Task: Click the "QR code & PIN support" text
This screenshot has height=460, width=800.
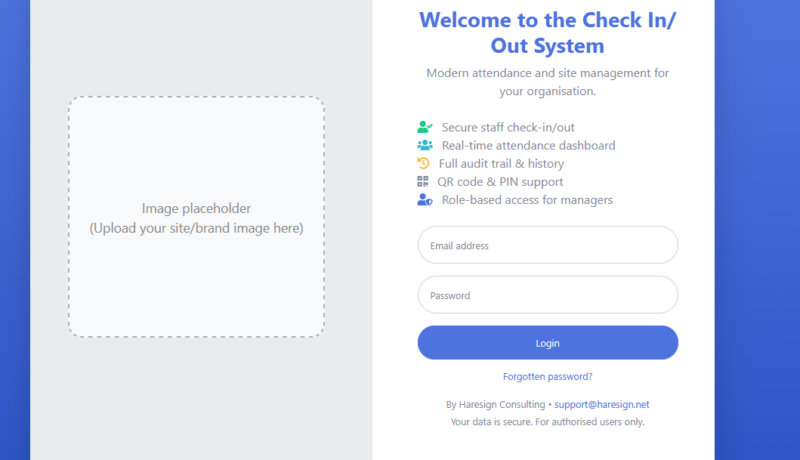Action: coord(500,182)
